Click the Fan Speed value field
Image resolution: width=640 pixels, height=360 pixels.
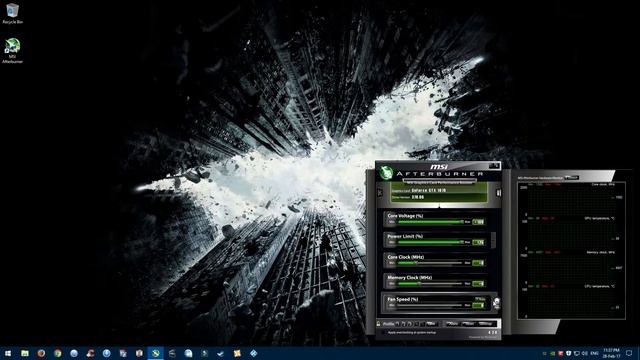coord(478,305)
